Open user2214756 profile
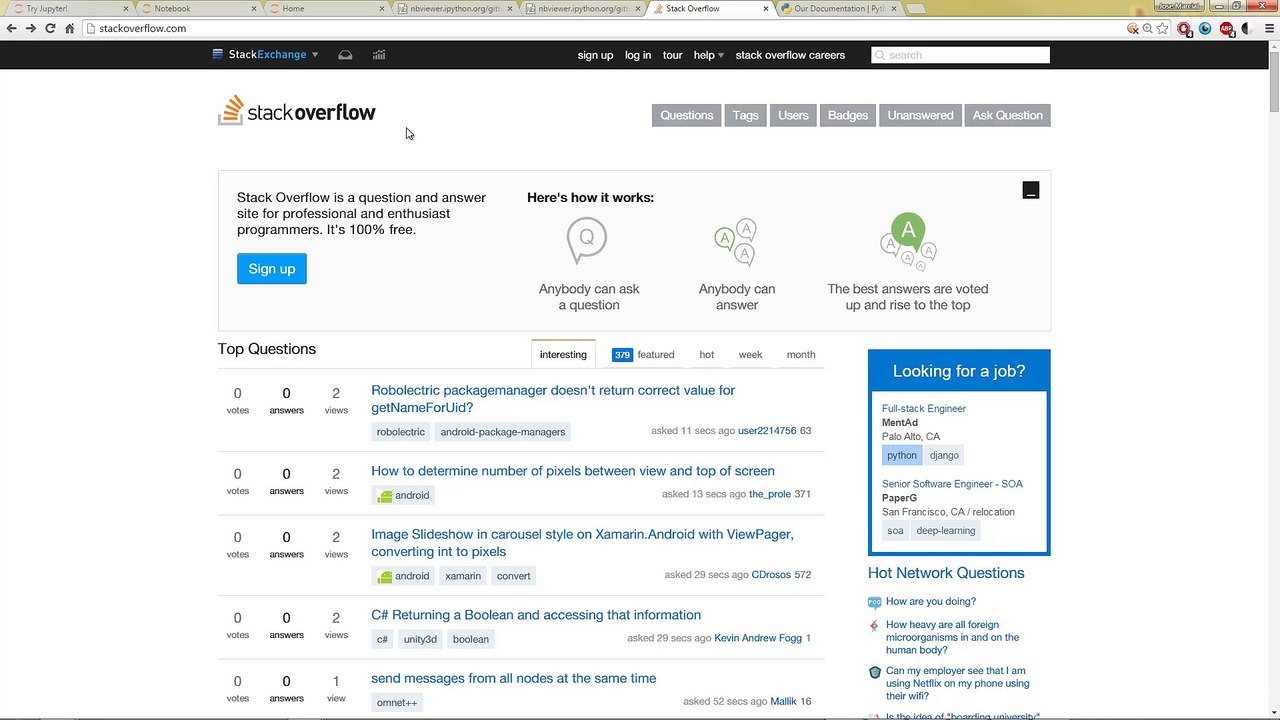1280x720 pixels. (767, 431)
